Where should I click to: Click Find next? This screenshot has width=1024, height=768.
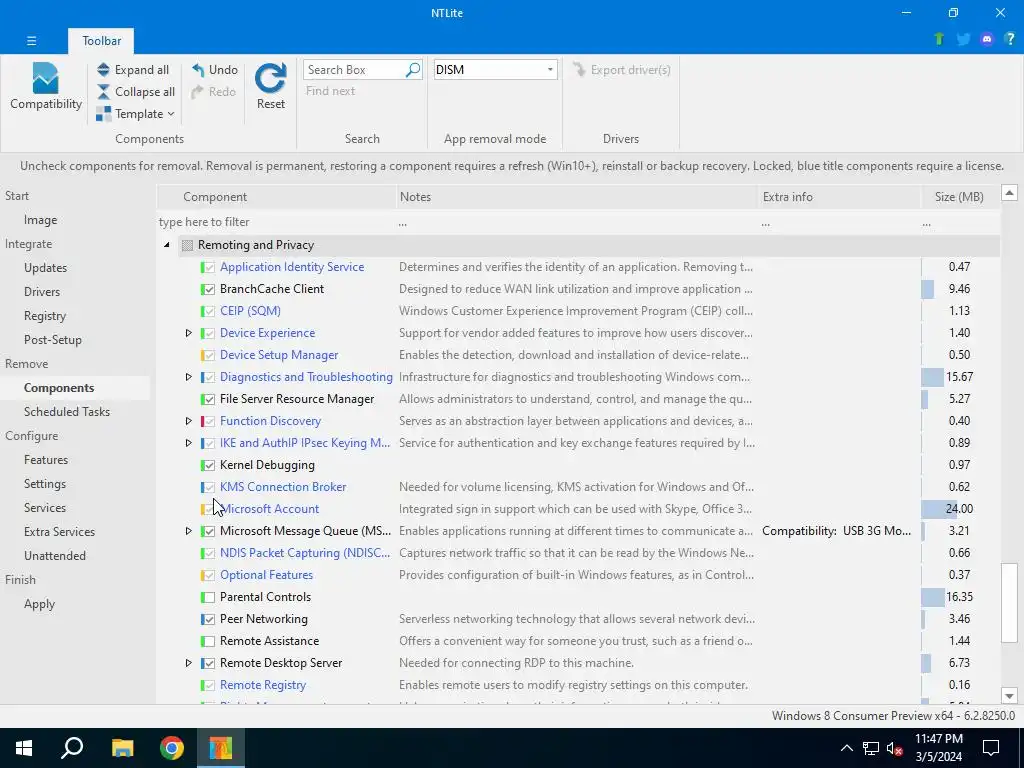[x=330, y=91]
